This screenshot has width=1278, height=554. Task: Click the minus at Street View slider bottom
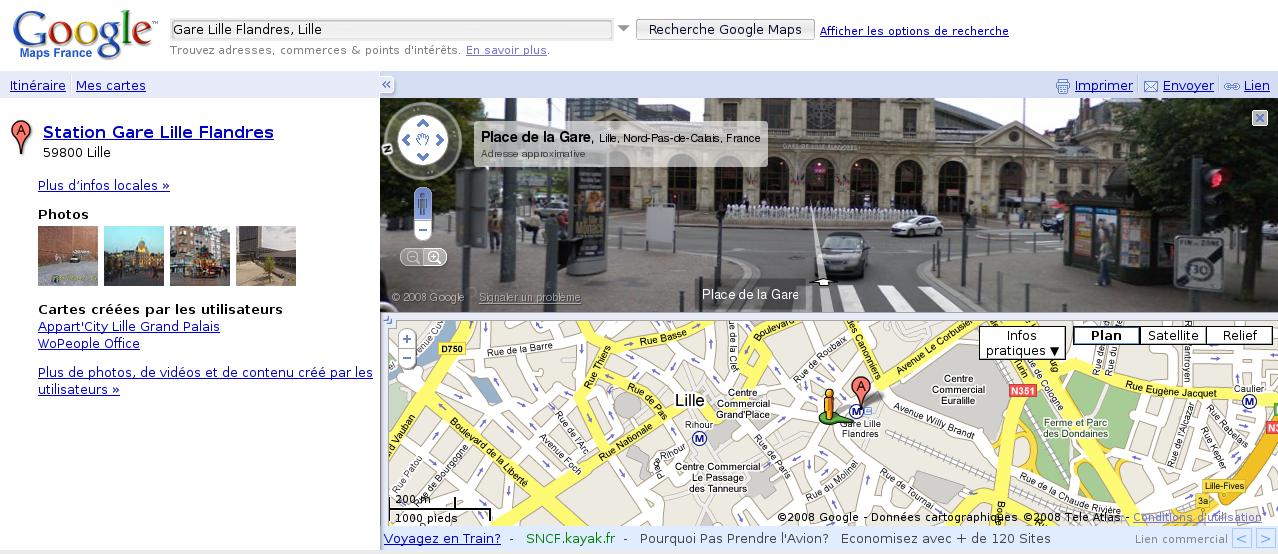click(423, 231)
